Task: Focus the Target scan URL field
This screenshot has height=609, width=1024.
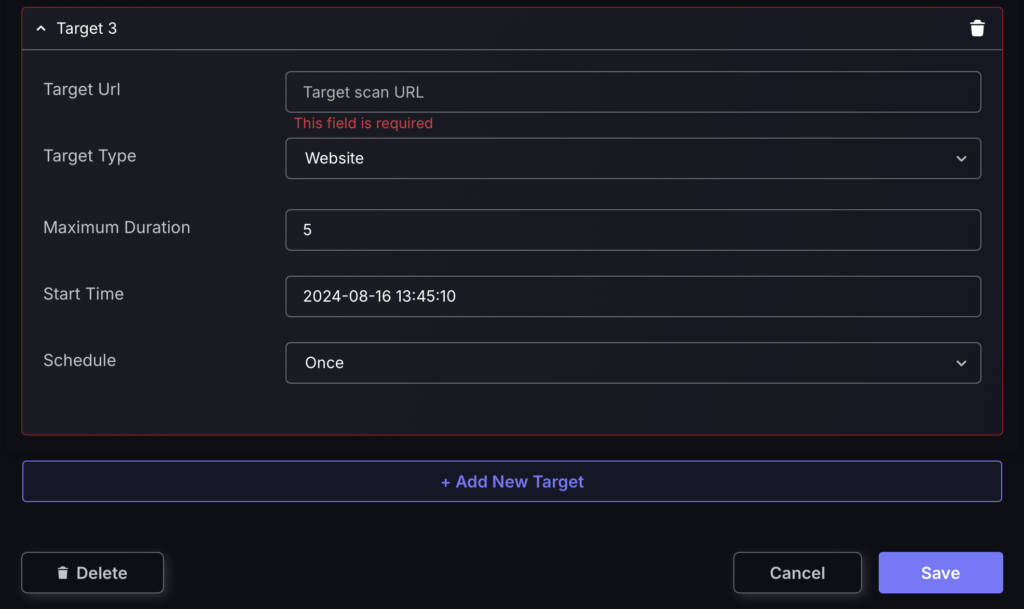Action: pyautogui.click(x=633, y=92)
